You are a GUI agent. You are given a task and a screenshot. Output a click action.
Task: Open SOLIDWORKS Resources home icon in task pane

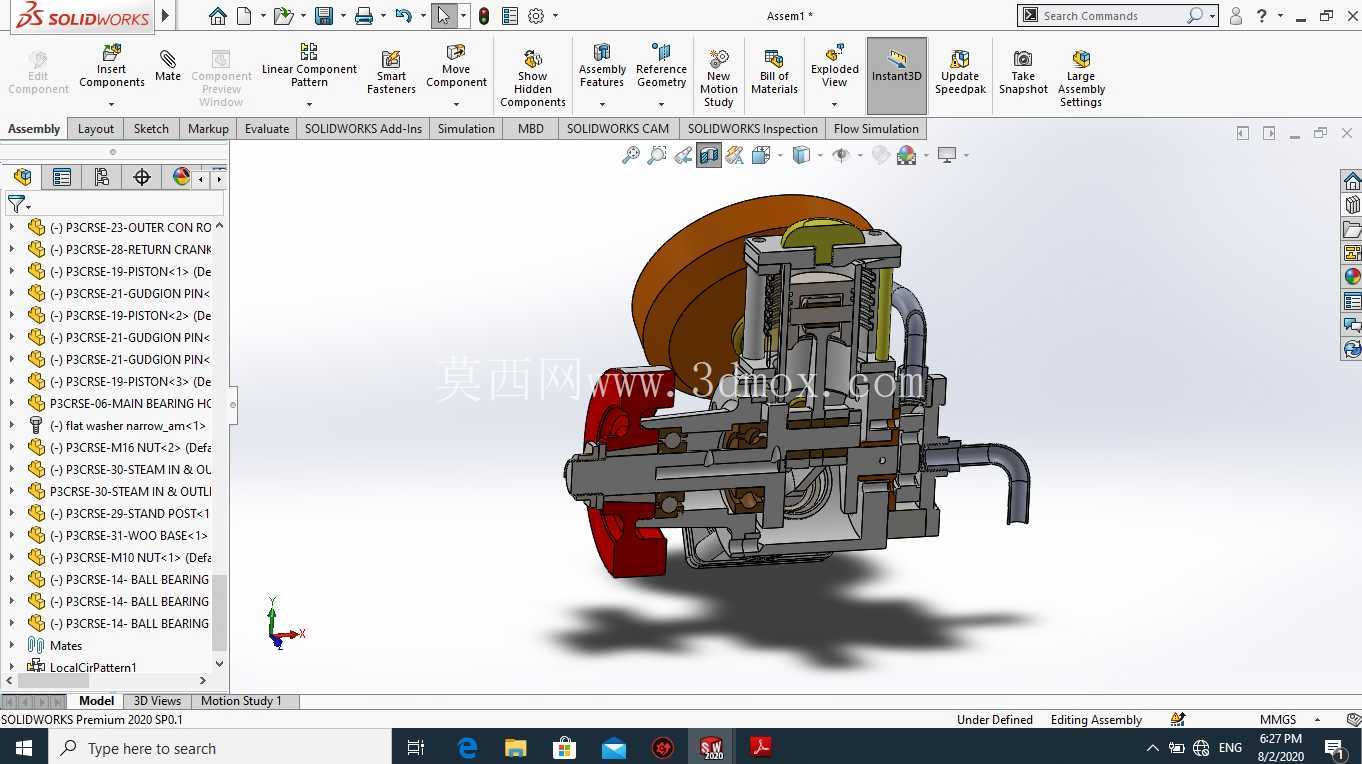pos(1352,181)
